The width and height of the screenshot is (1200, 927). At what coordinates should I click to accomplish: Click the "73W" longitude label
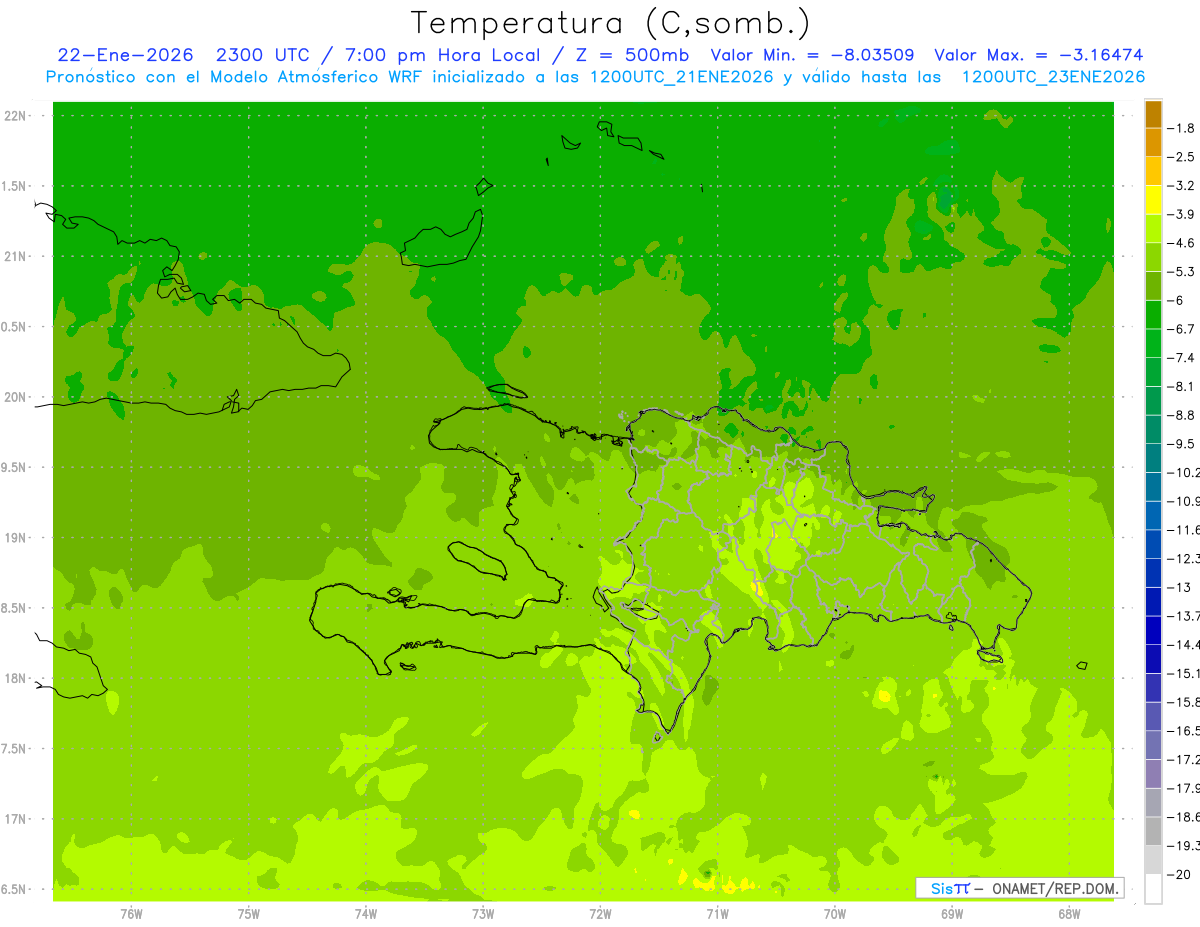483,914
